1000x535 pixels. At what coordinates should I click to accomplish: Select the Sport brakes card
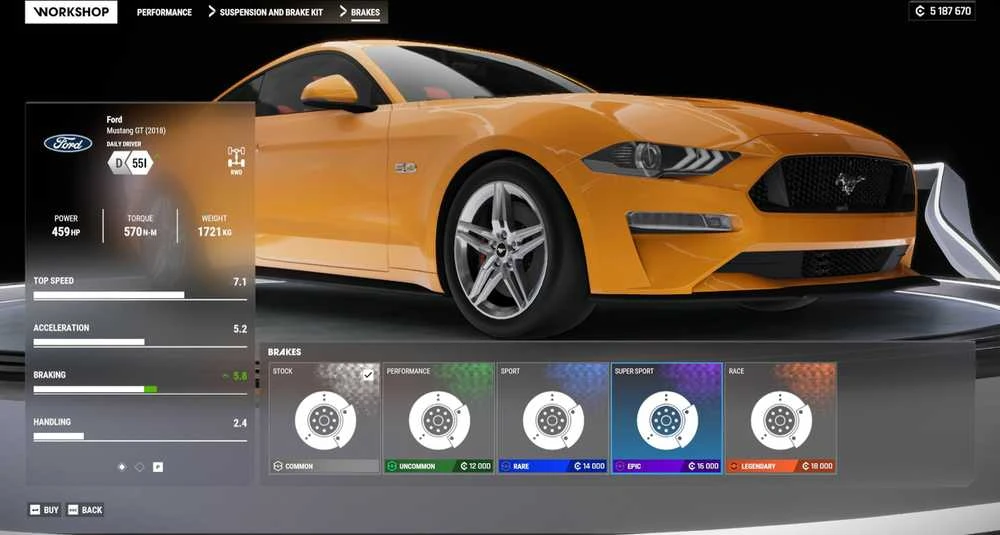click(552, 418)
